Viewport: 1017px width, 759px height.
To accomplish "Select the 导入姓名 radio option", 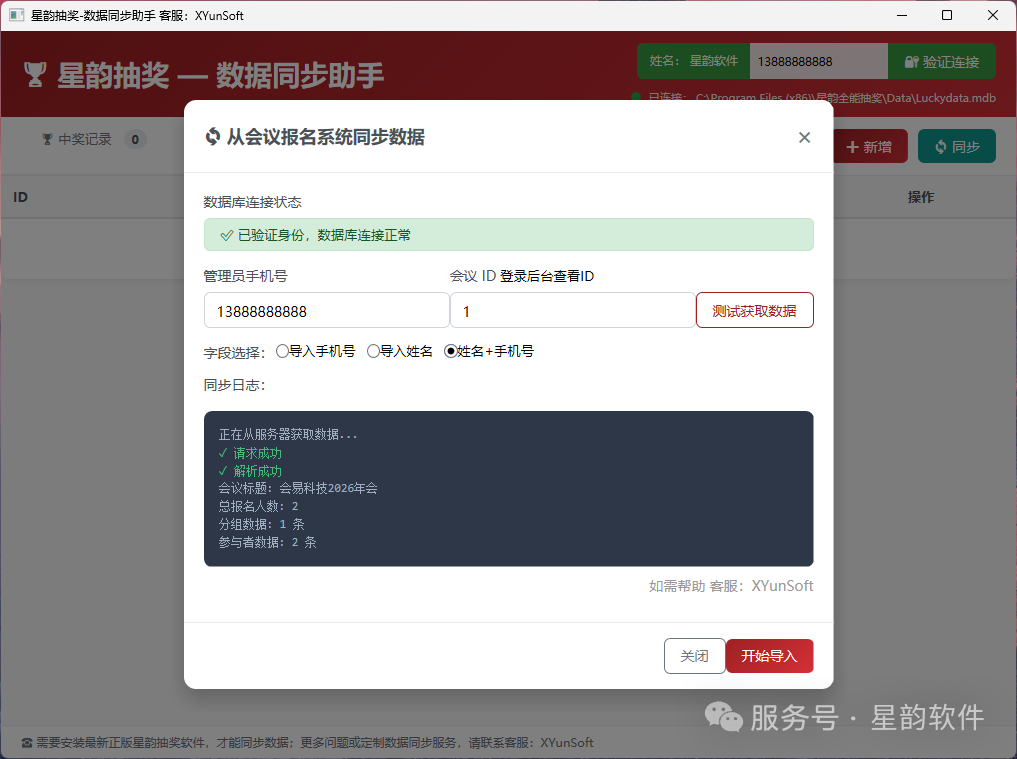I will click(374, 351).
